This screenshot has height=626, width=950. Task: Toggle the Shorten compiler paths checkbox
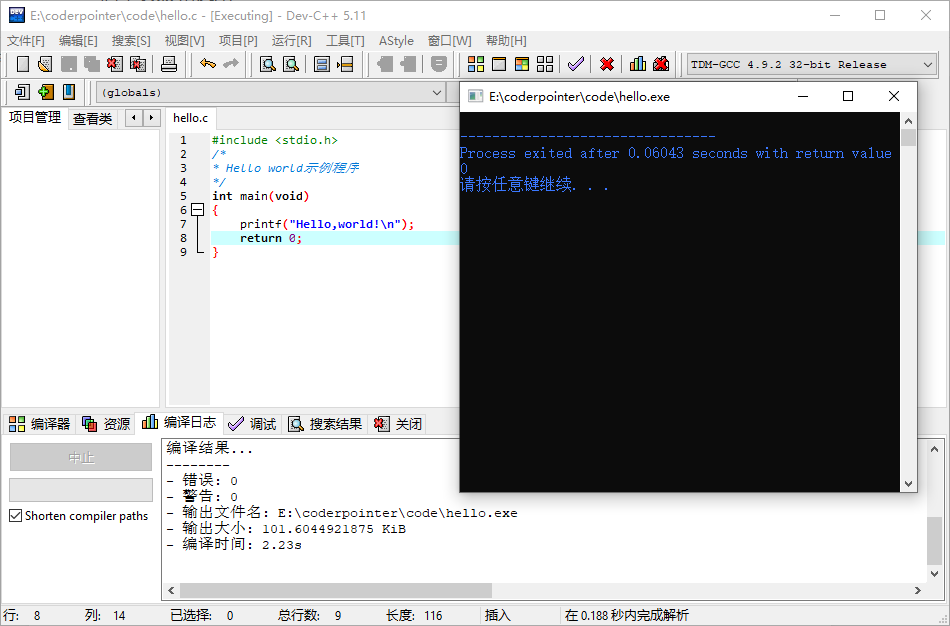(16, 516)
